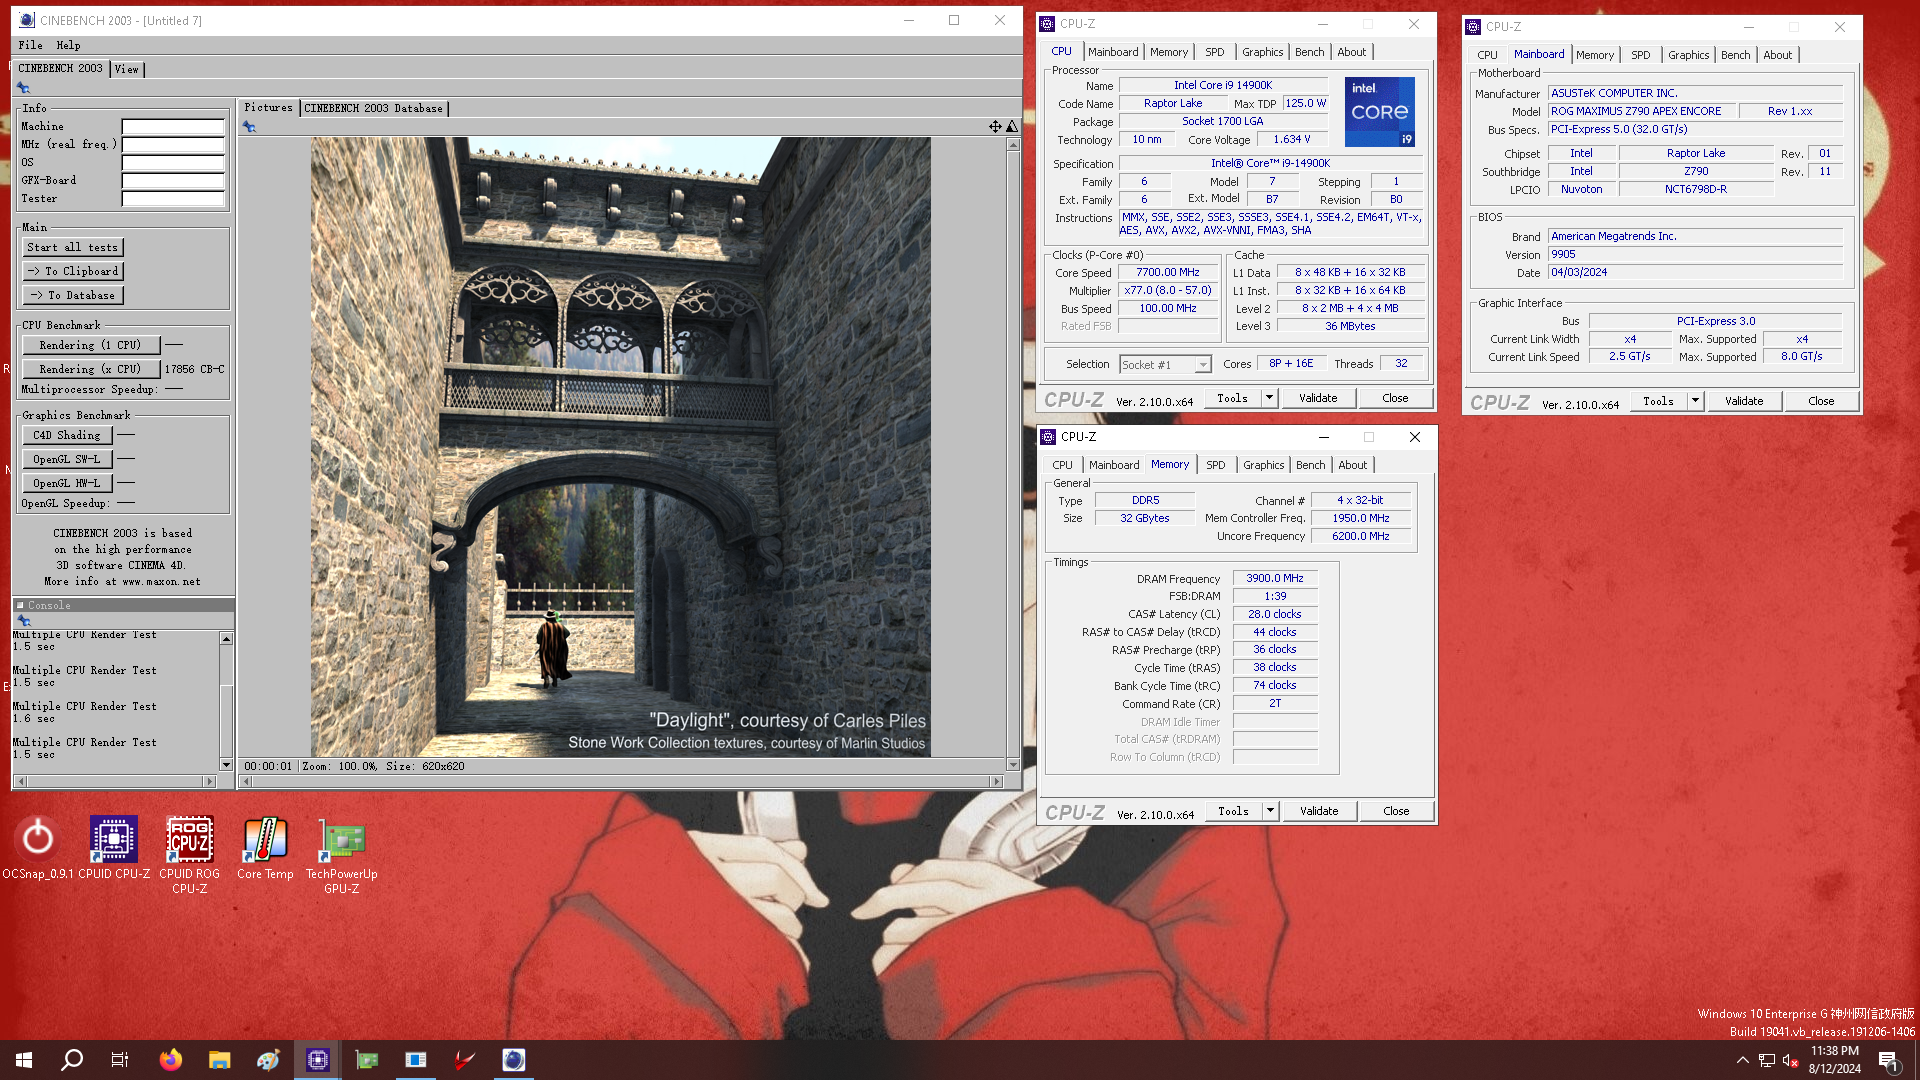This screenshot has width=1920, height=1080.
Task: Select the Pictures tab
Action: click(268, 107)
